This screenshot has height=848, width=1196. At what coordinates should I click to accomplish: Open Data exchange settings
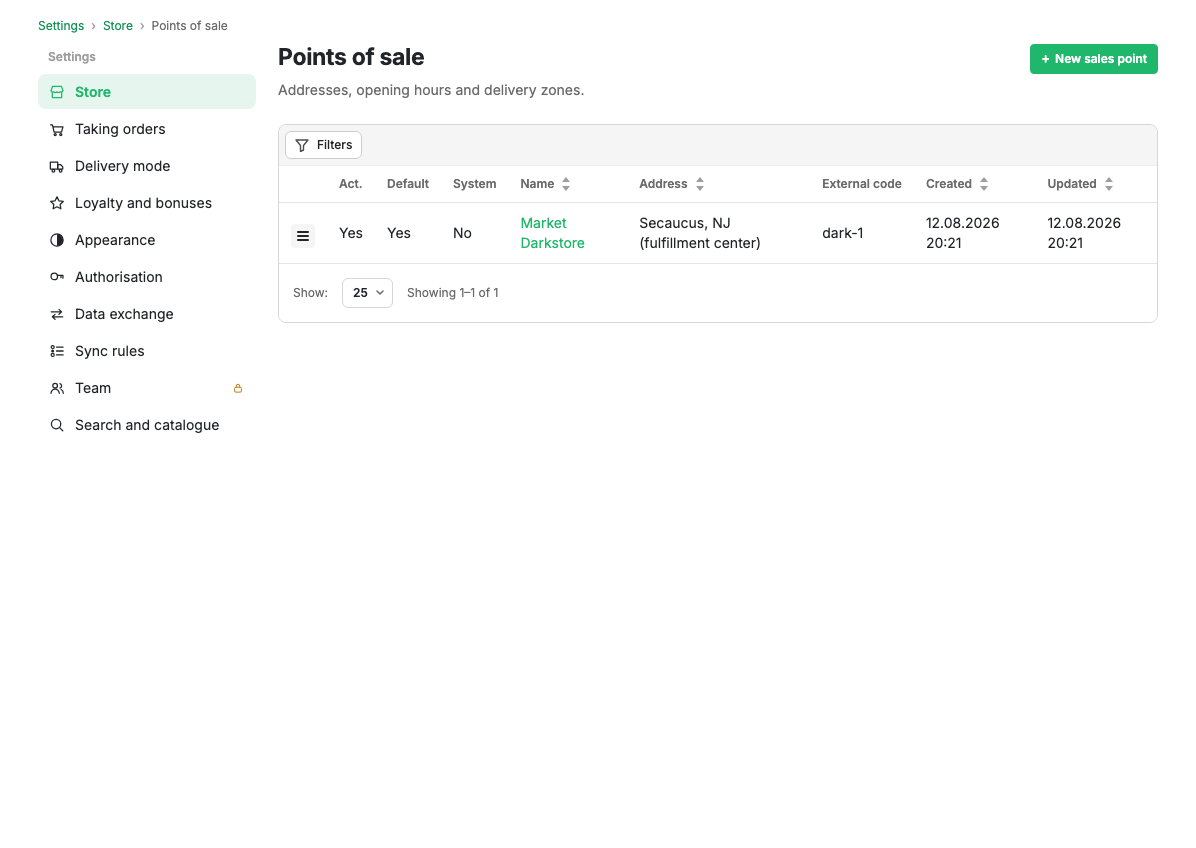147,314
